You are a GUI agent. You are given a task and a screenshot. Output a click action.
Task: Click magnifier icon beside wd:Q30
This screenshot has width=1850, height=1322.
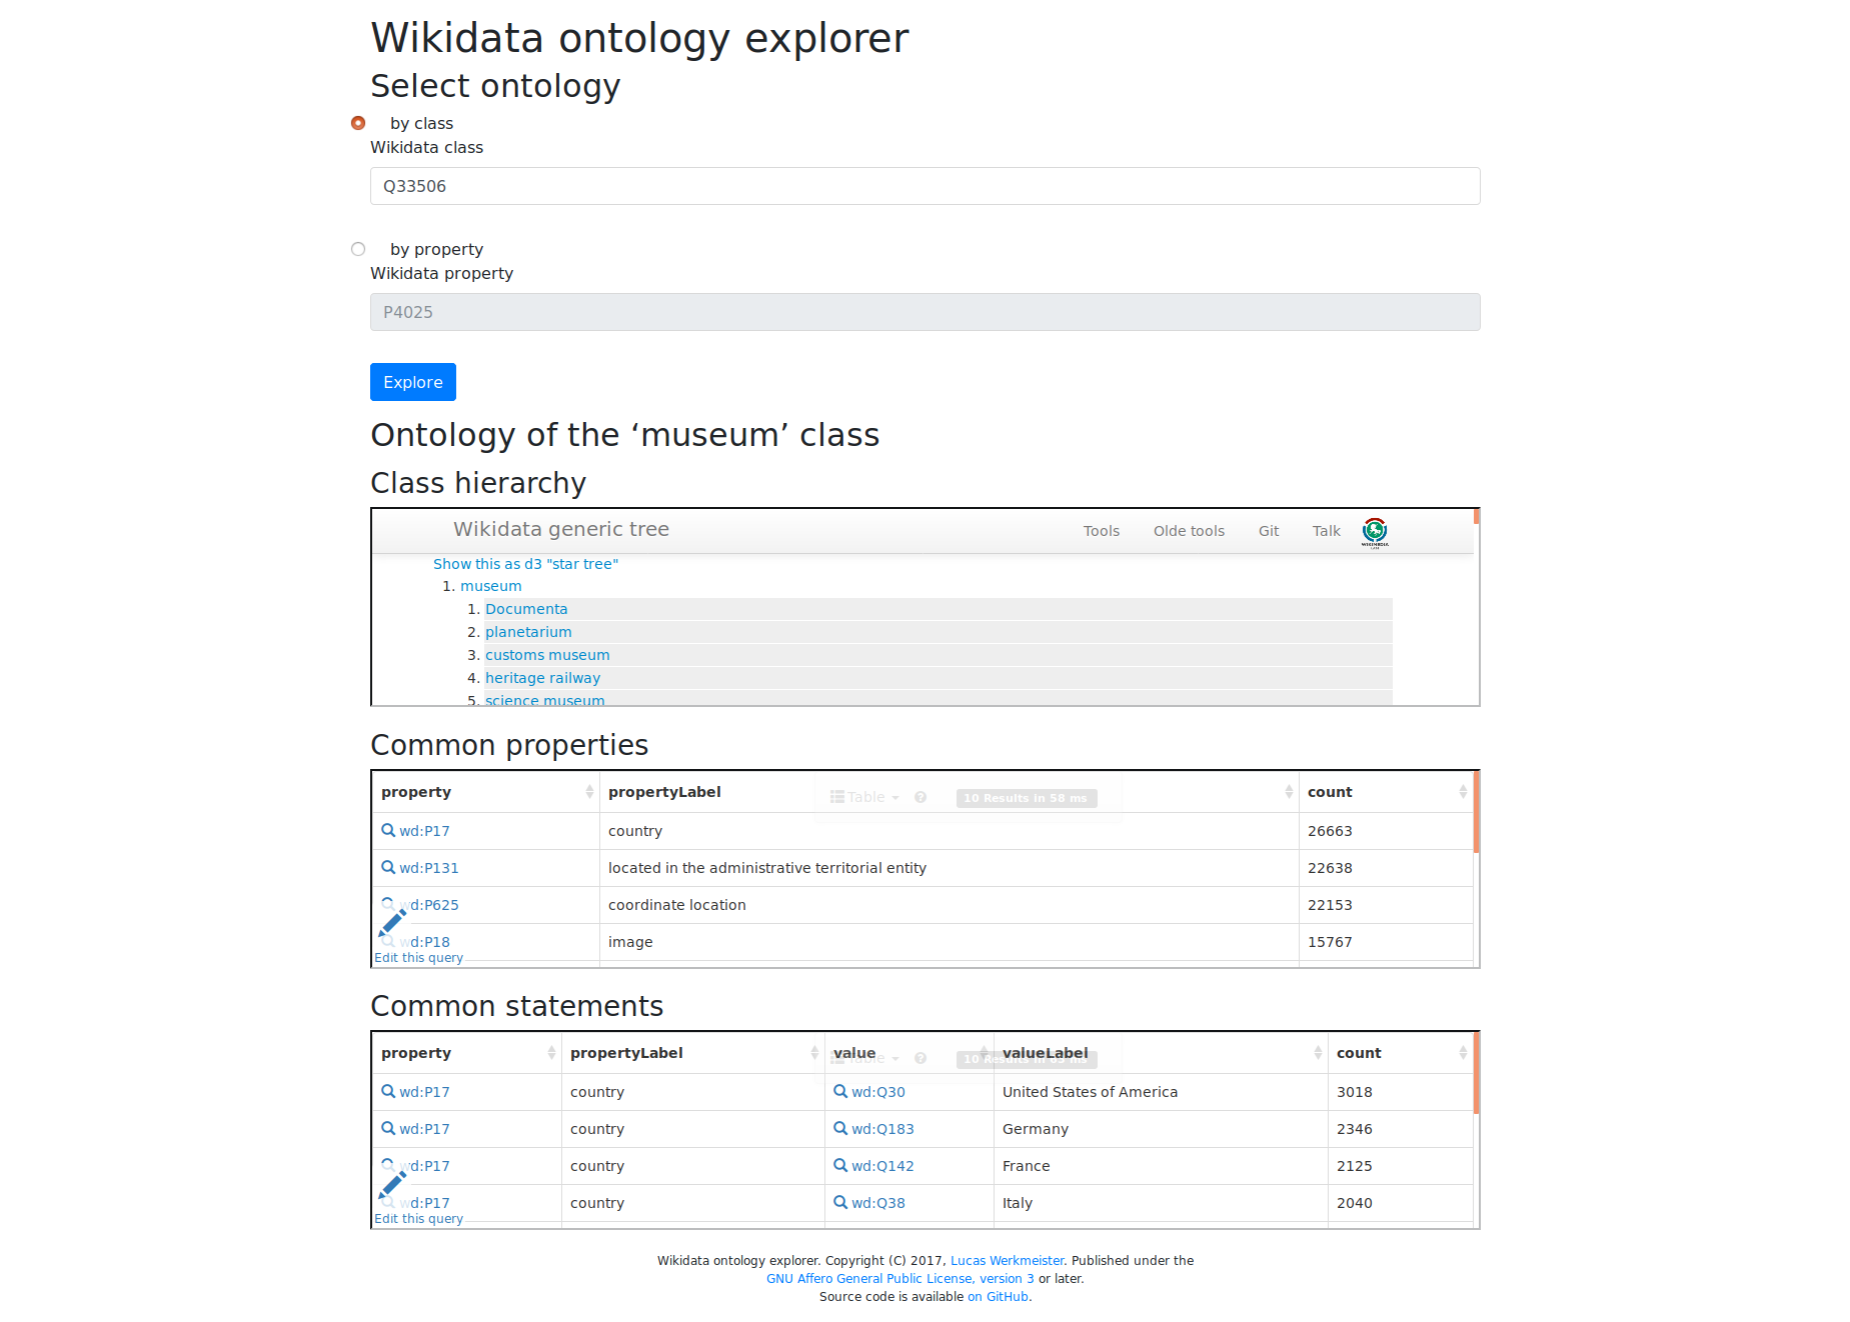coord(840,1091)
